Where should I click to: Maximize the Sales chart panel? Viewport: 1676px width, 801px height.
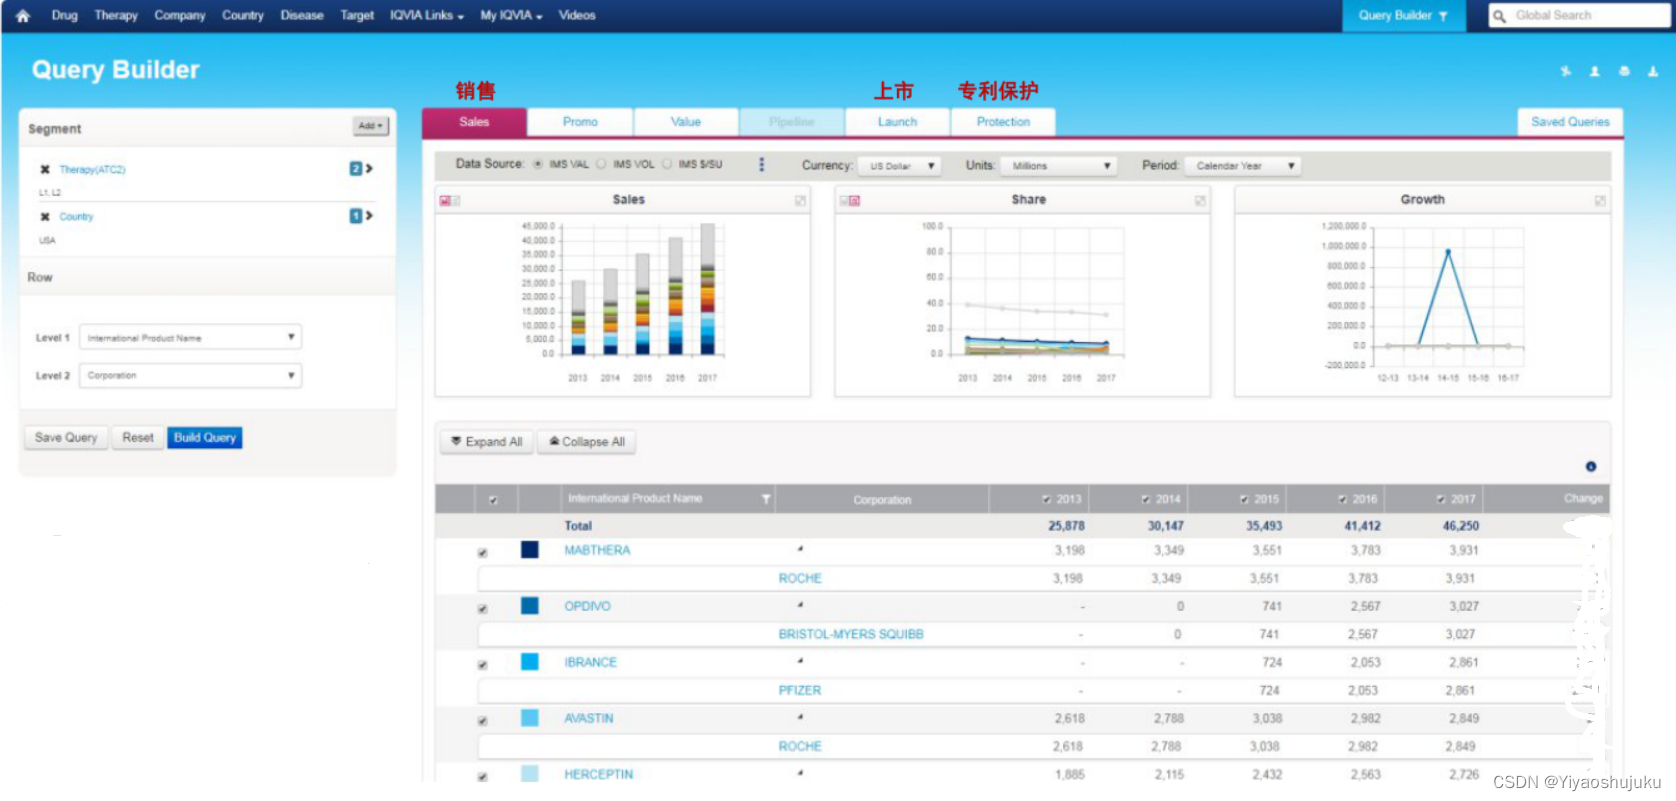pos(800,201)
